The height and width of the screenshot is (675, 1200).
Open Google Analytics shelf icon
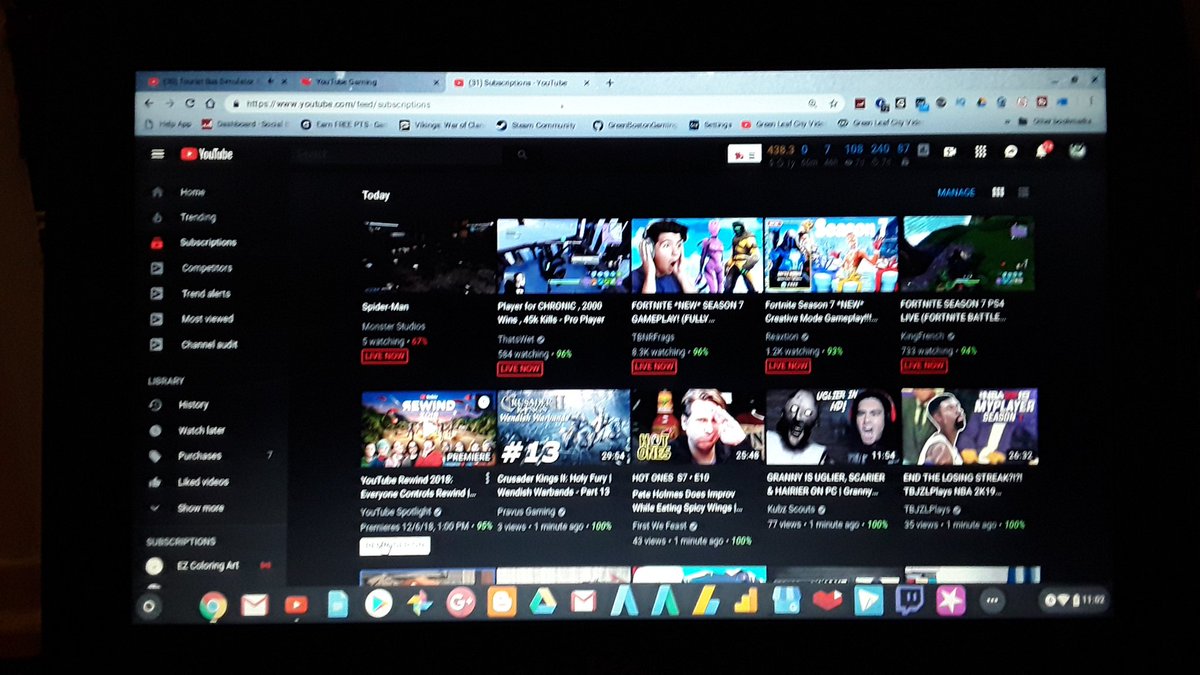[x=745, y=601]
